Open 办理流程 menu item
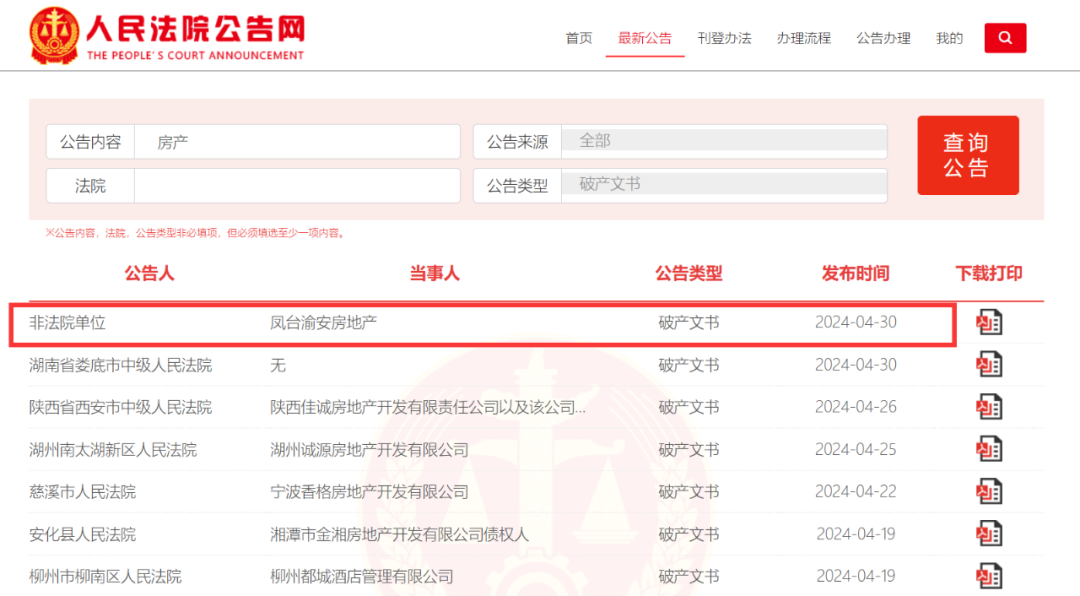This screenshot has width=1080, height=596. pos(803,38)
